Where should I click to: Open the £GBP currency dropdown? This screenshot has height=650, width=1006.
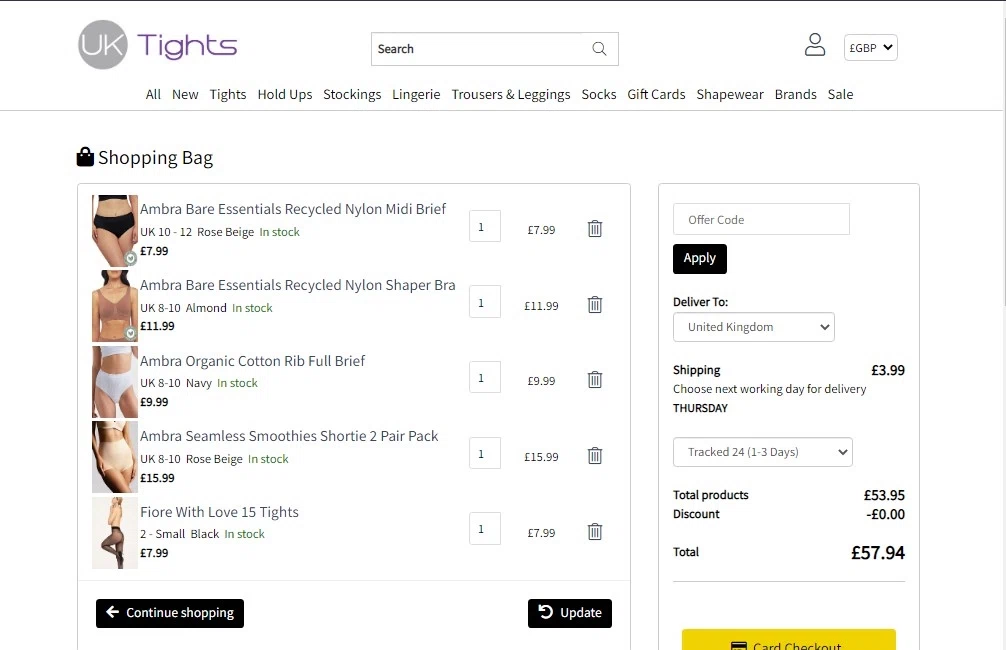tap(871, 47)
